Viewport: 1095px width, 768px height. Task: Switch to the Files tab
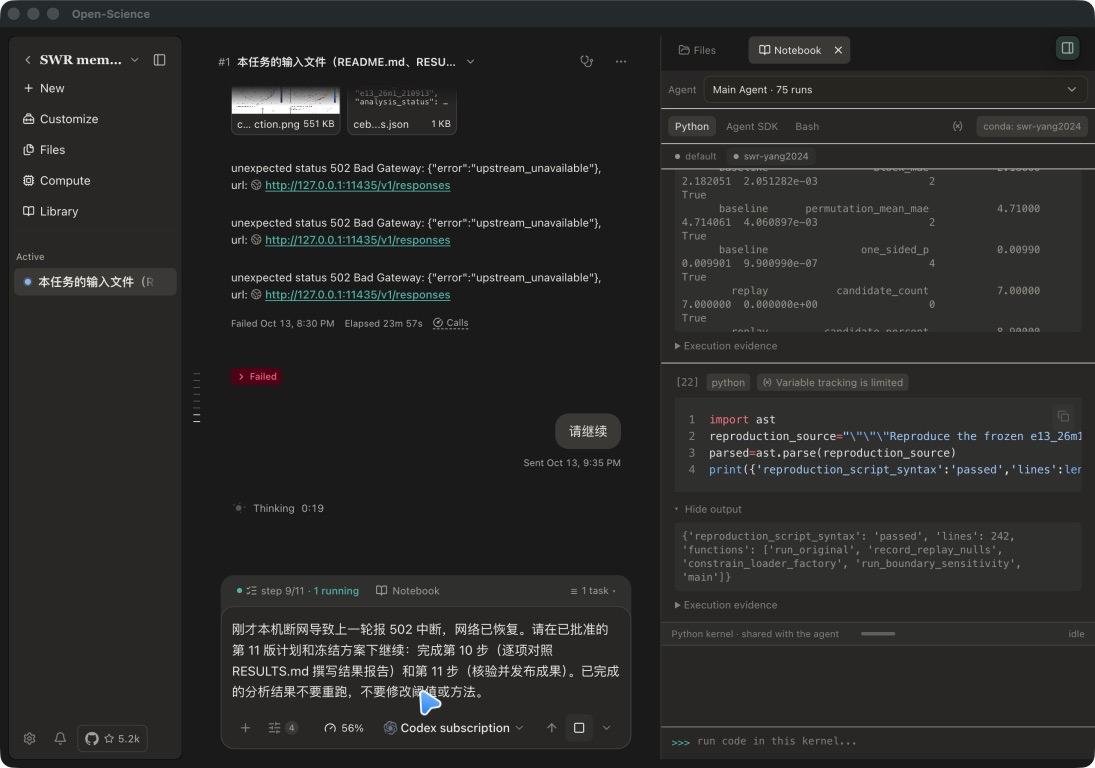click(697, 50)
